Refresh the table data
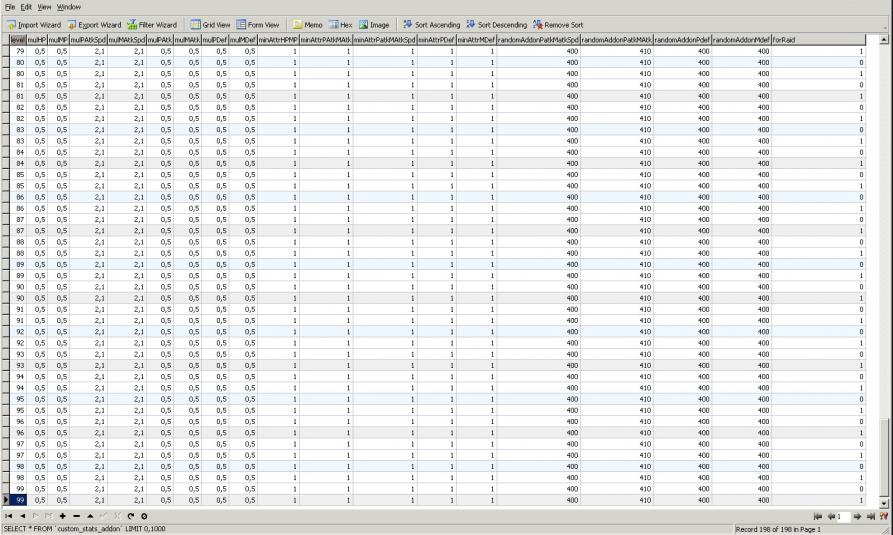This screenshot has width=893, height=535. [x=130, y=516]
